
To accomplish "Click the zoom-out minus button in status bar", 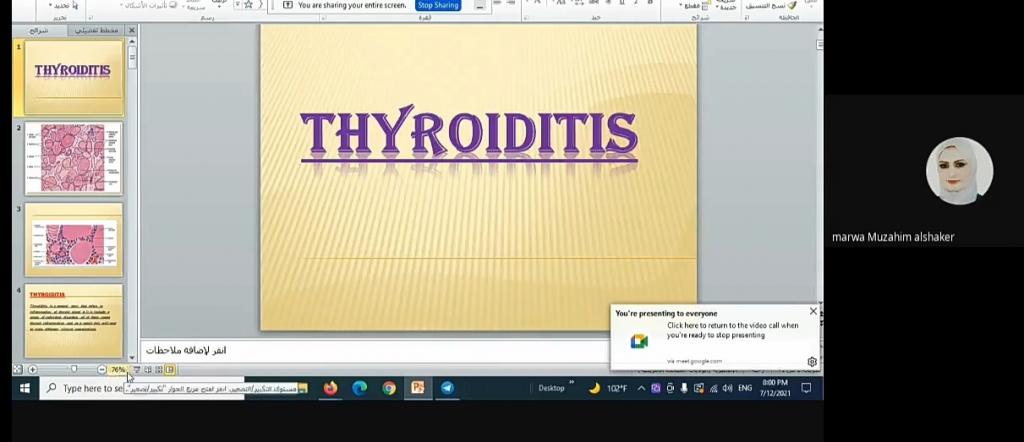I will click(x=102, y=370).
